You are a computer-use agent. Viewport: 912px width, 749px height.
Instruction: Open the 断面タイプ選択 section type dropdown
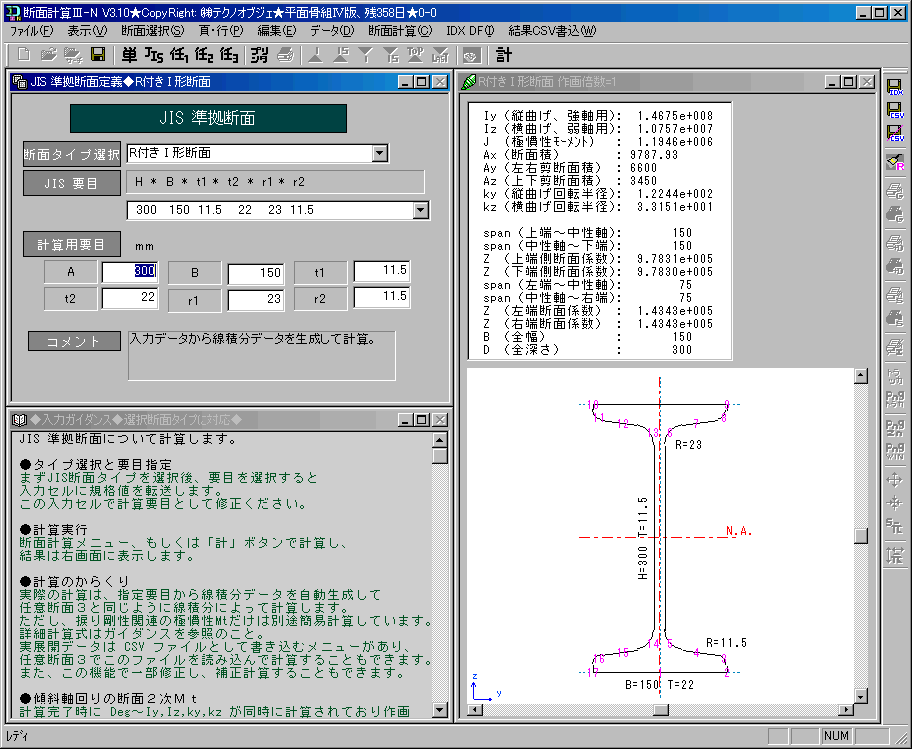click(x=379, y=153)
